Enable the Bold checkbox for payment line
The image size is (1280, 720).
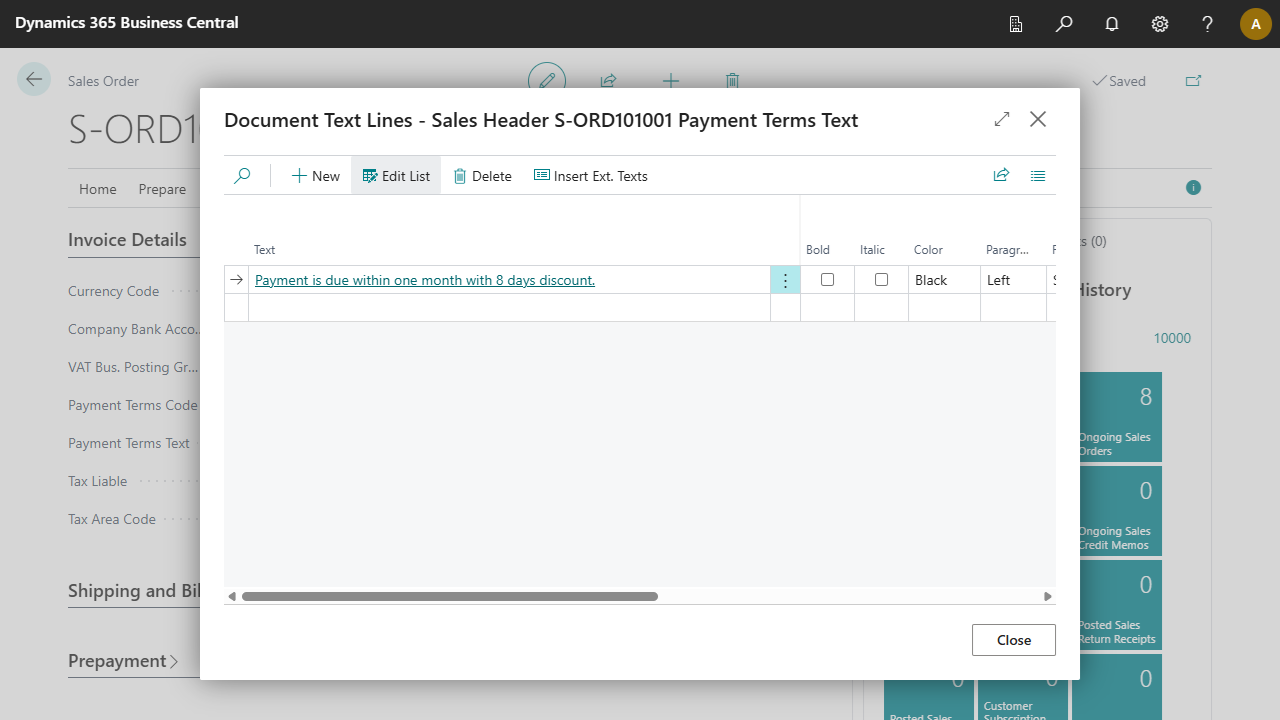(827, 280)
